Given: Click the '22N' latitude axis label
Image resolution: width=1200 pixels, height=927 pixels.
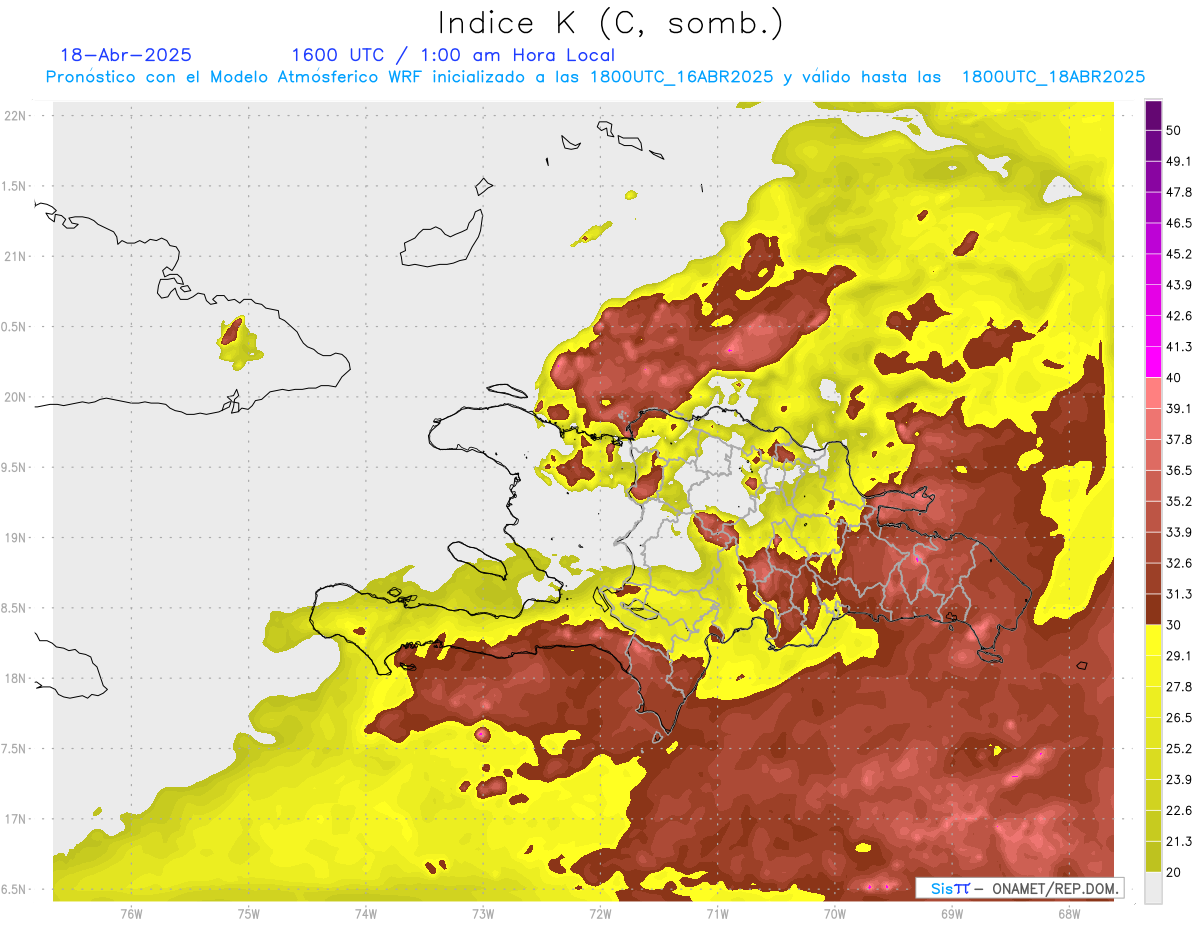Looking at the screenshot, I should pyautogui.click(x=17, y=116).
